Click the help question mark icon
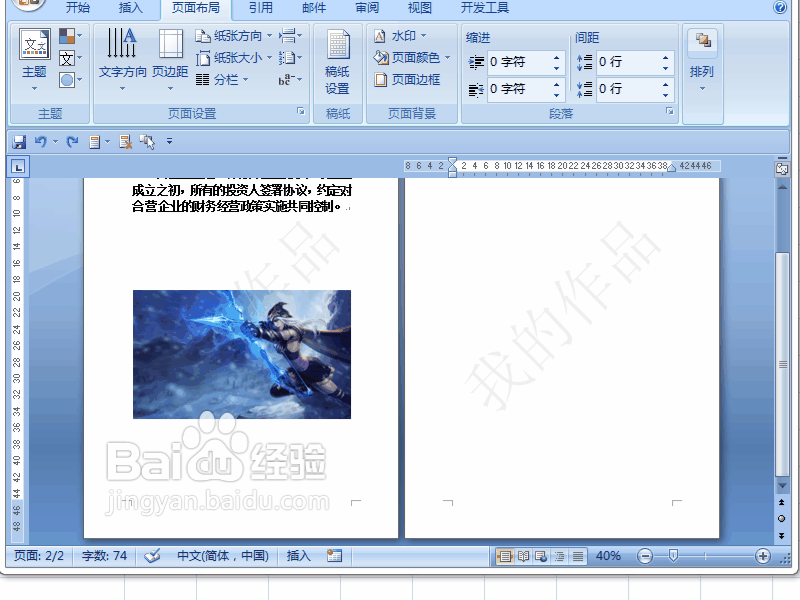Screen dimensions: 800x600 (780, 7)
